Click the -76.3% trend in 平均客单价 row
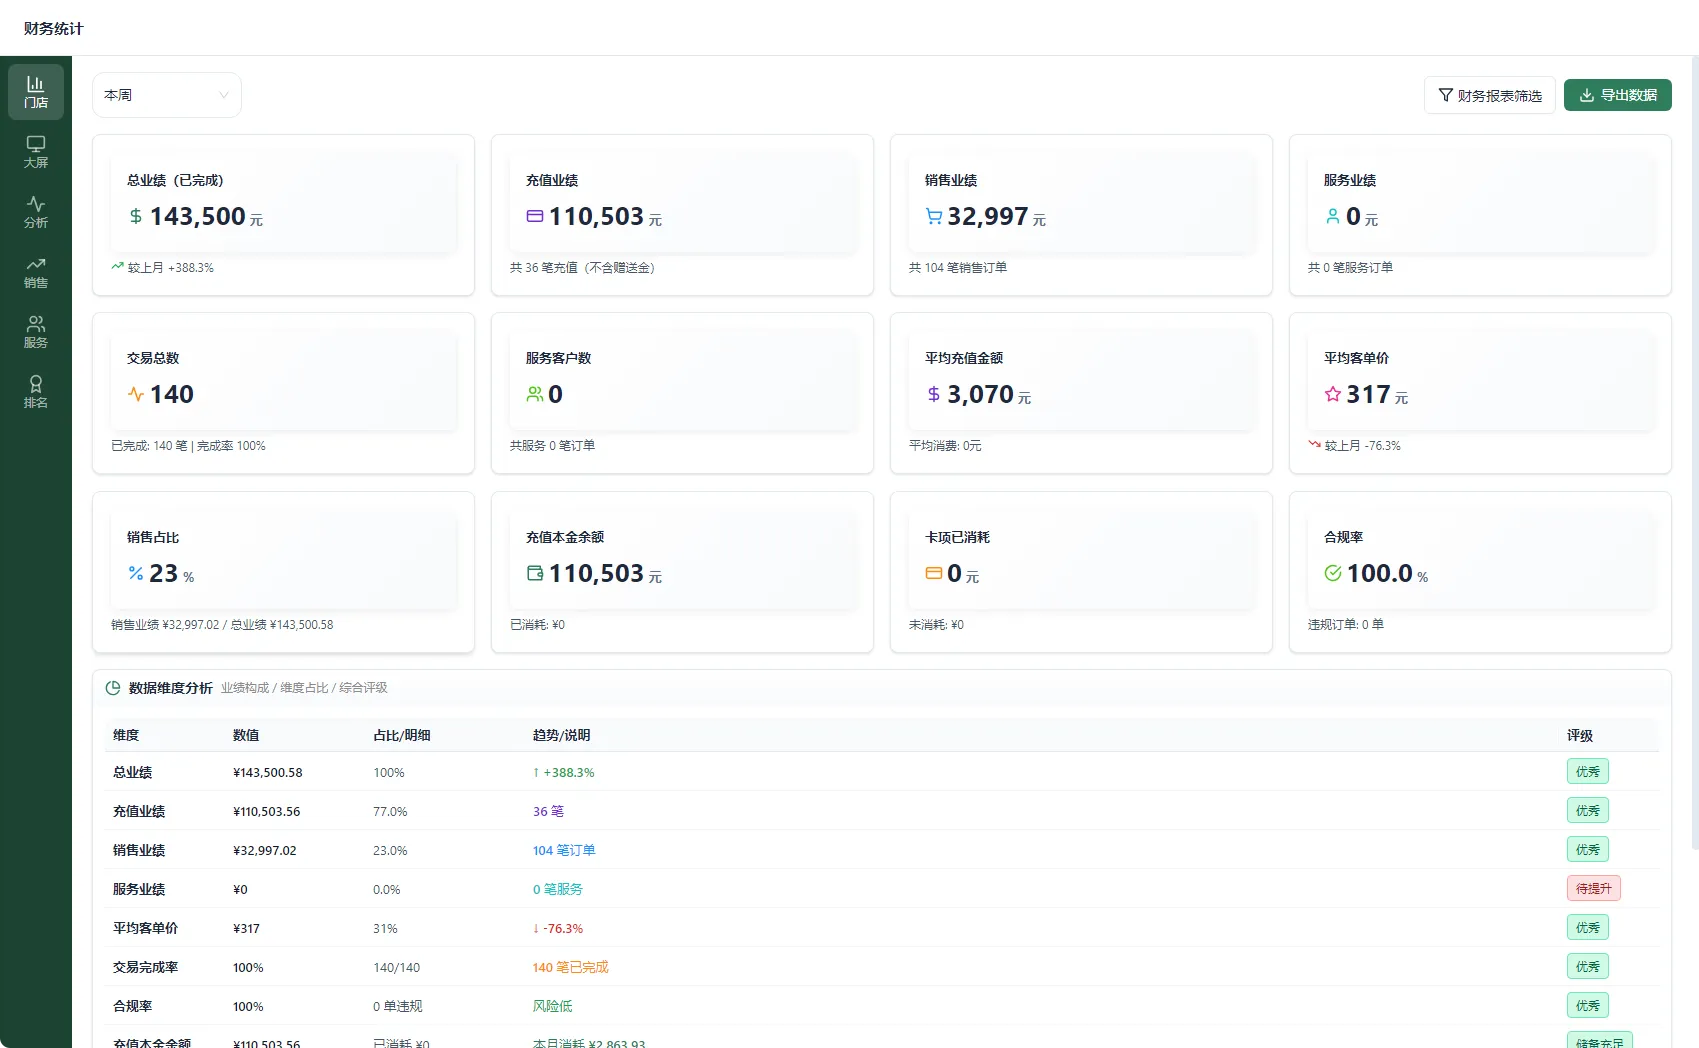1699x1048 pixels. pyautogui.click(x=558, y=928)
